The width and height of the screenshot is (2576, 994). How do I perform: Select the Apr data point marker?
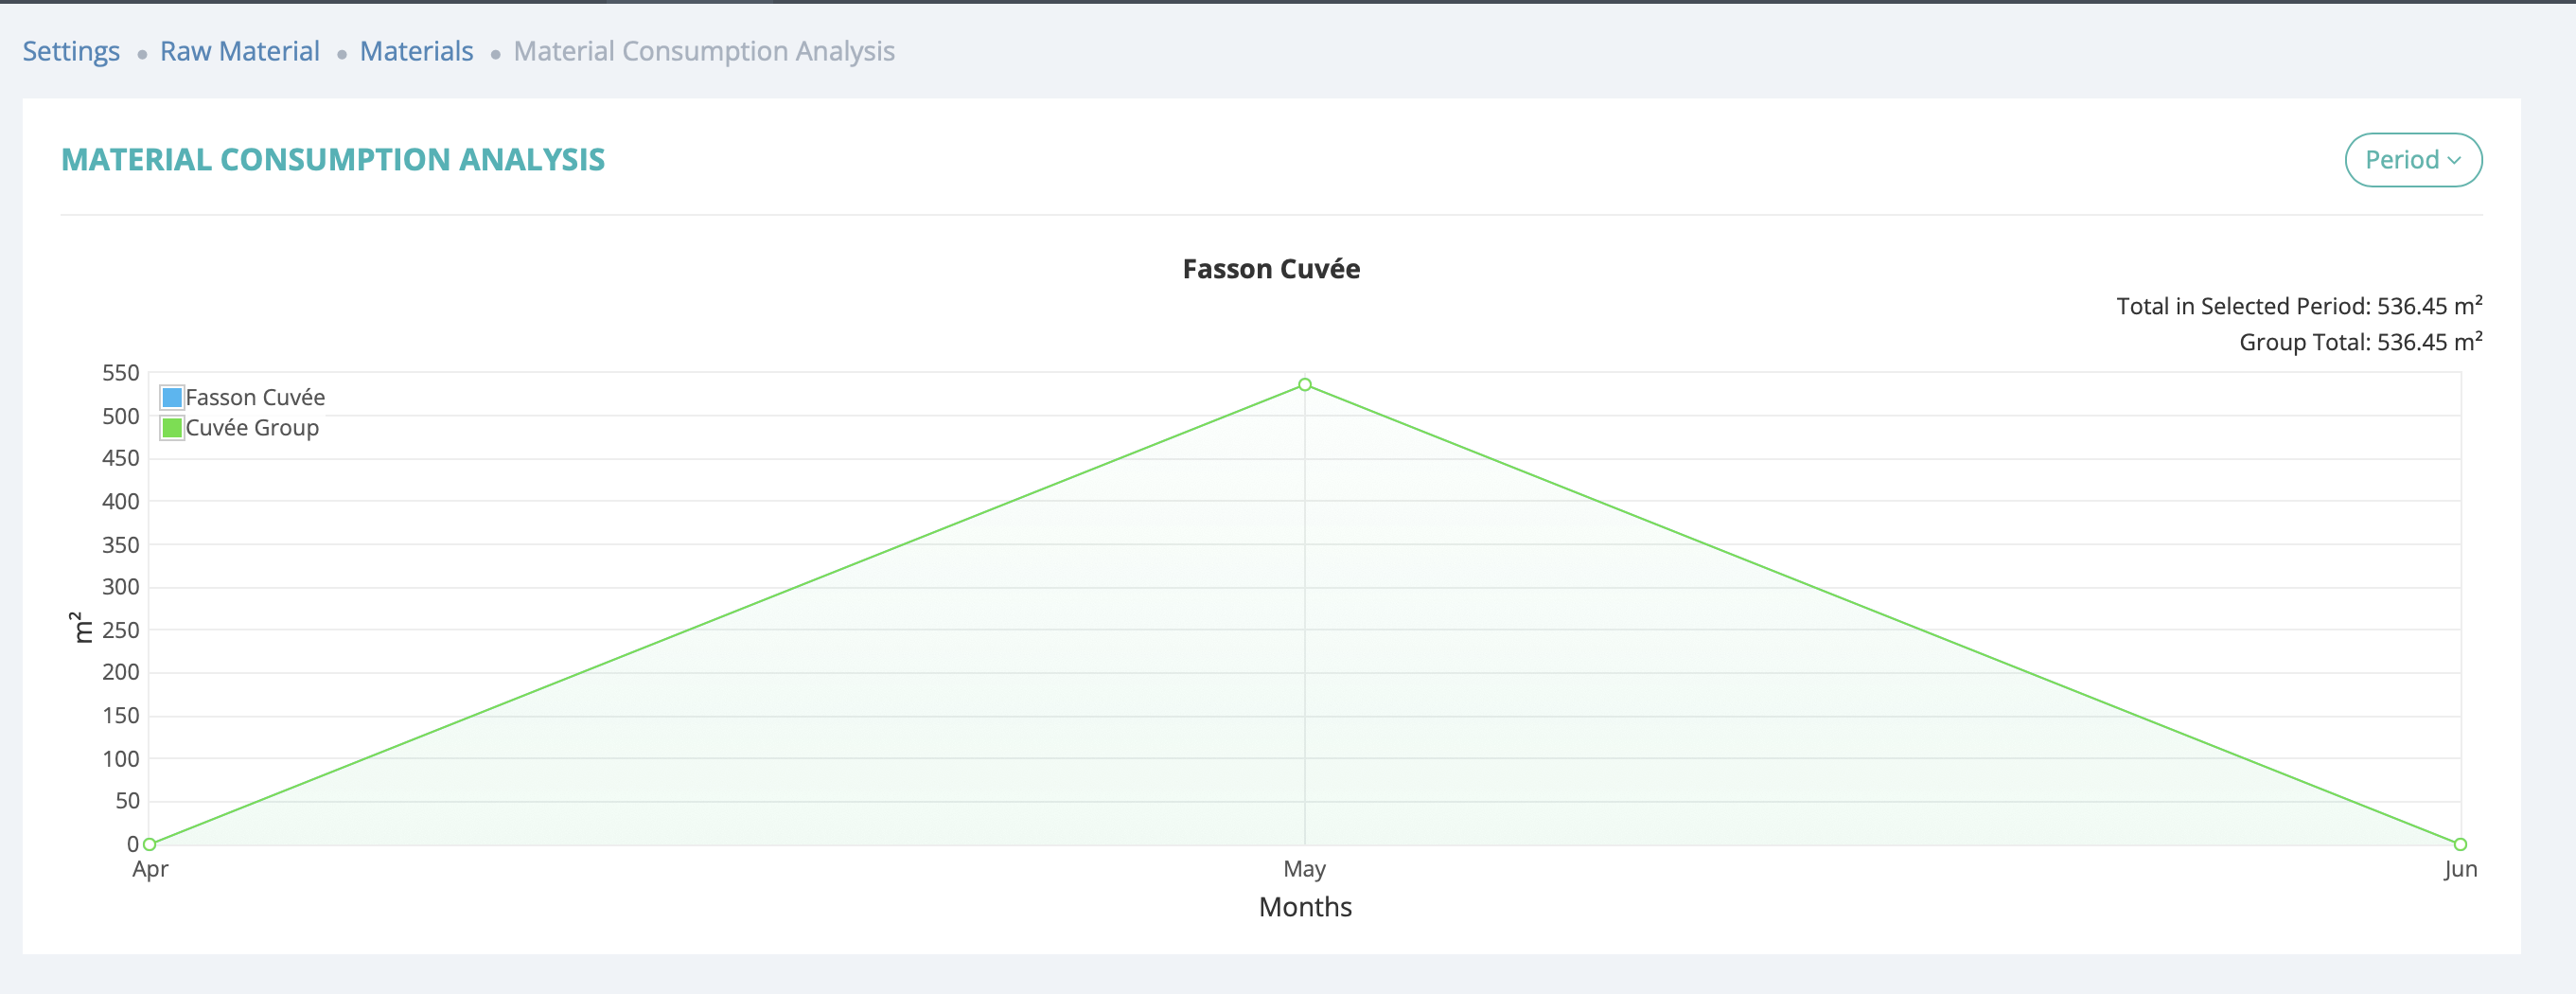coord(150,844)
